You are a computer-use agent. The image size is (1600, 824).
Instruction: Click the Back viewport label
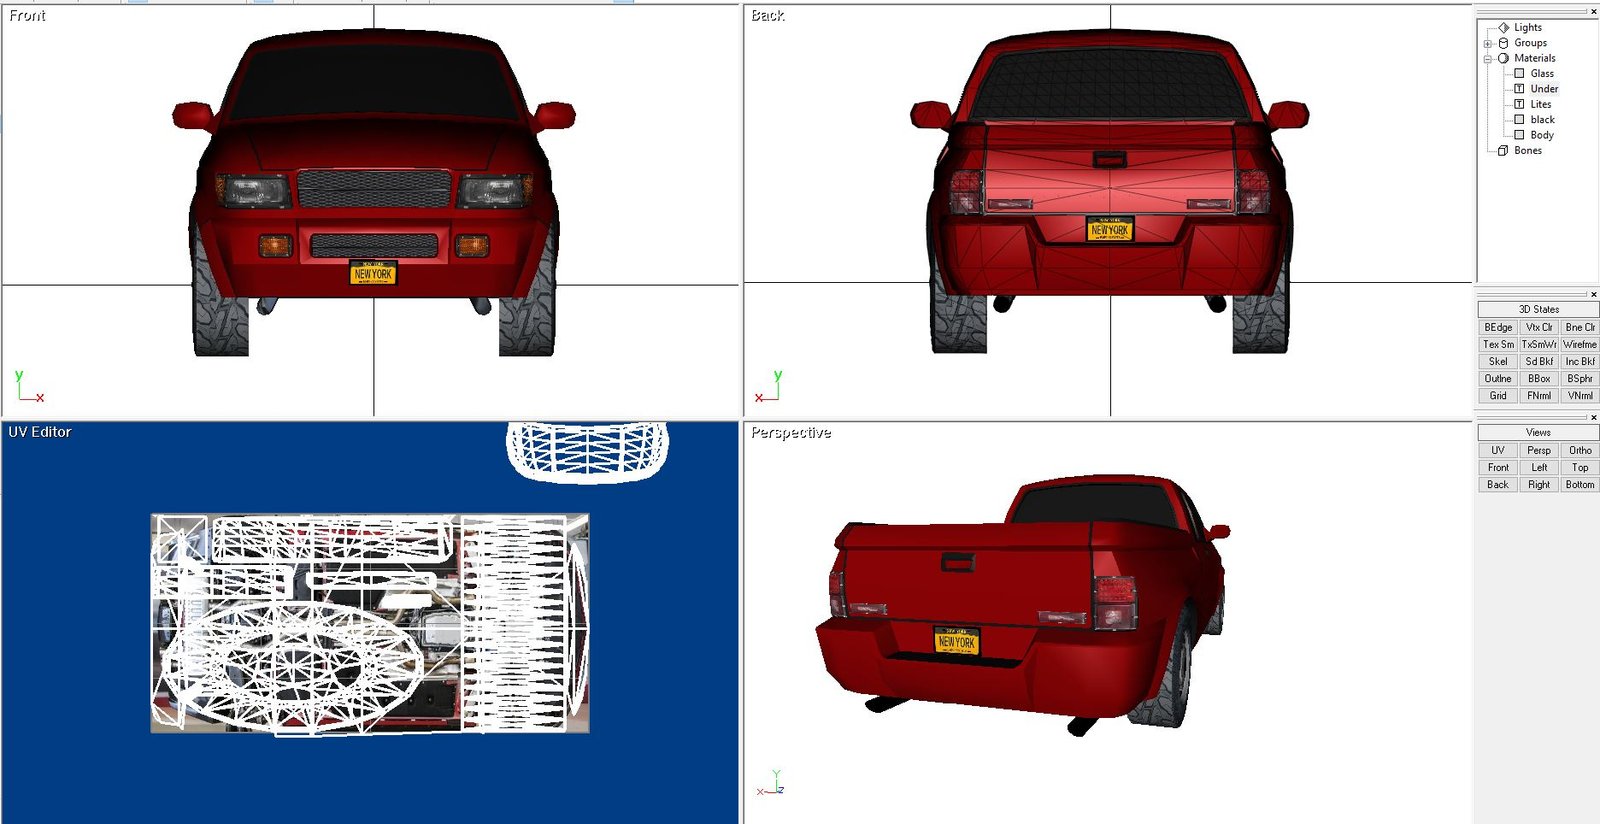pyautogui.click(x=768, y=16)
